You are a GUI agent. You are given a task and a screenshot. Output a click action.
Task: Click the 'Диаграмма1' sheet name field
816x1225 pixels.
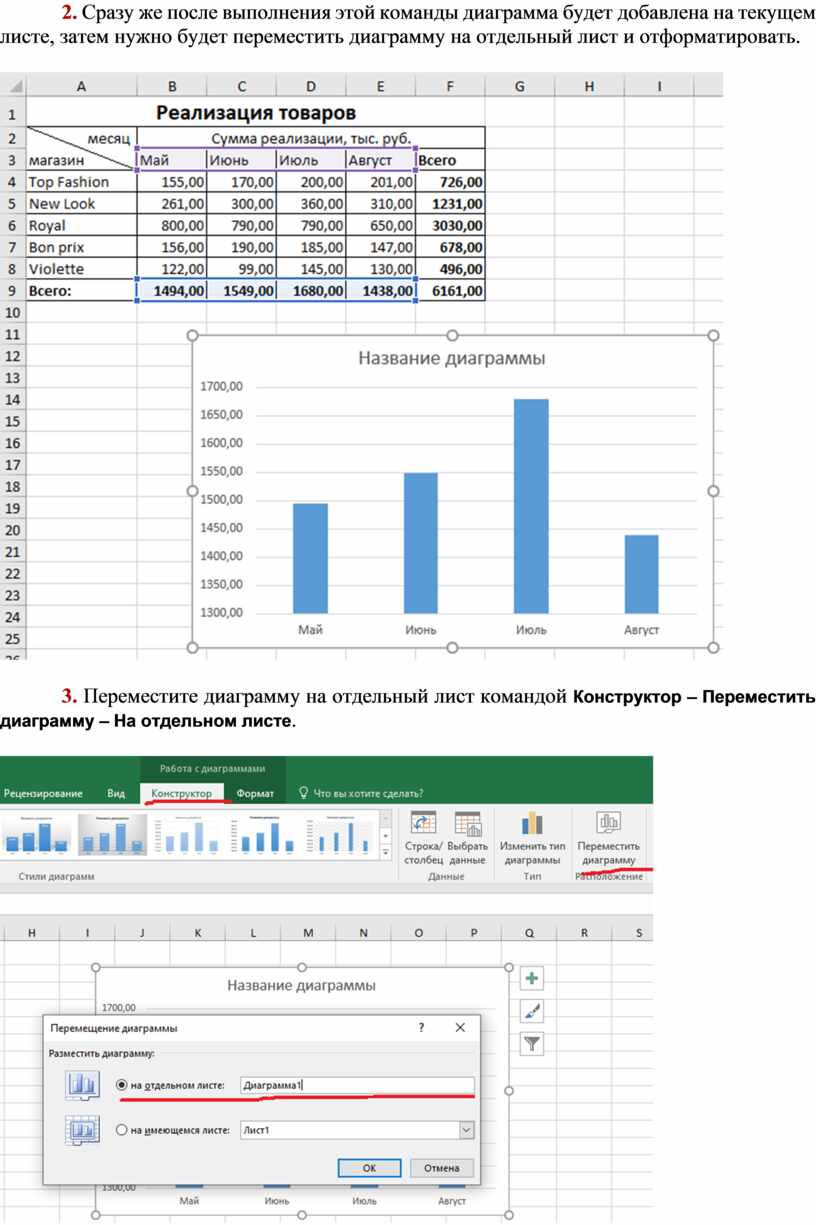(x=356, y=1085)
